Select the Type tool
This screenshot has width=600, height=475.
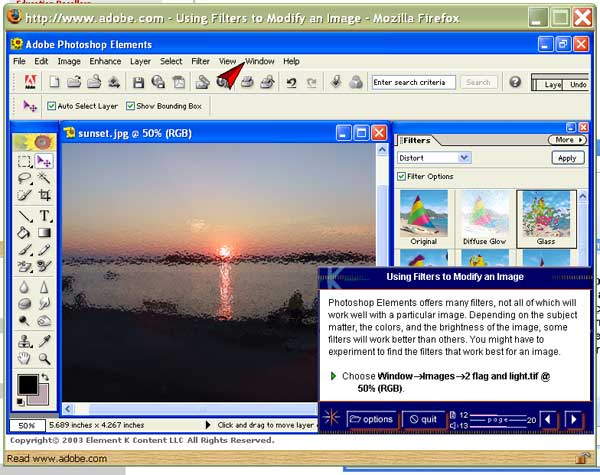[x=44, y=216]
